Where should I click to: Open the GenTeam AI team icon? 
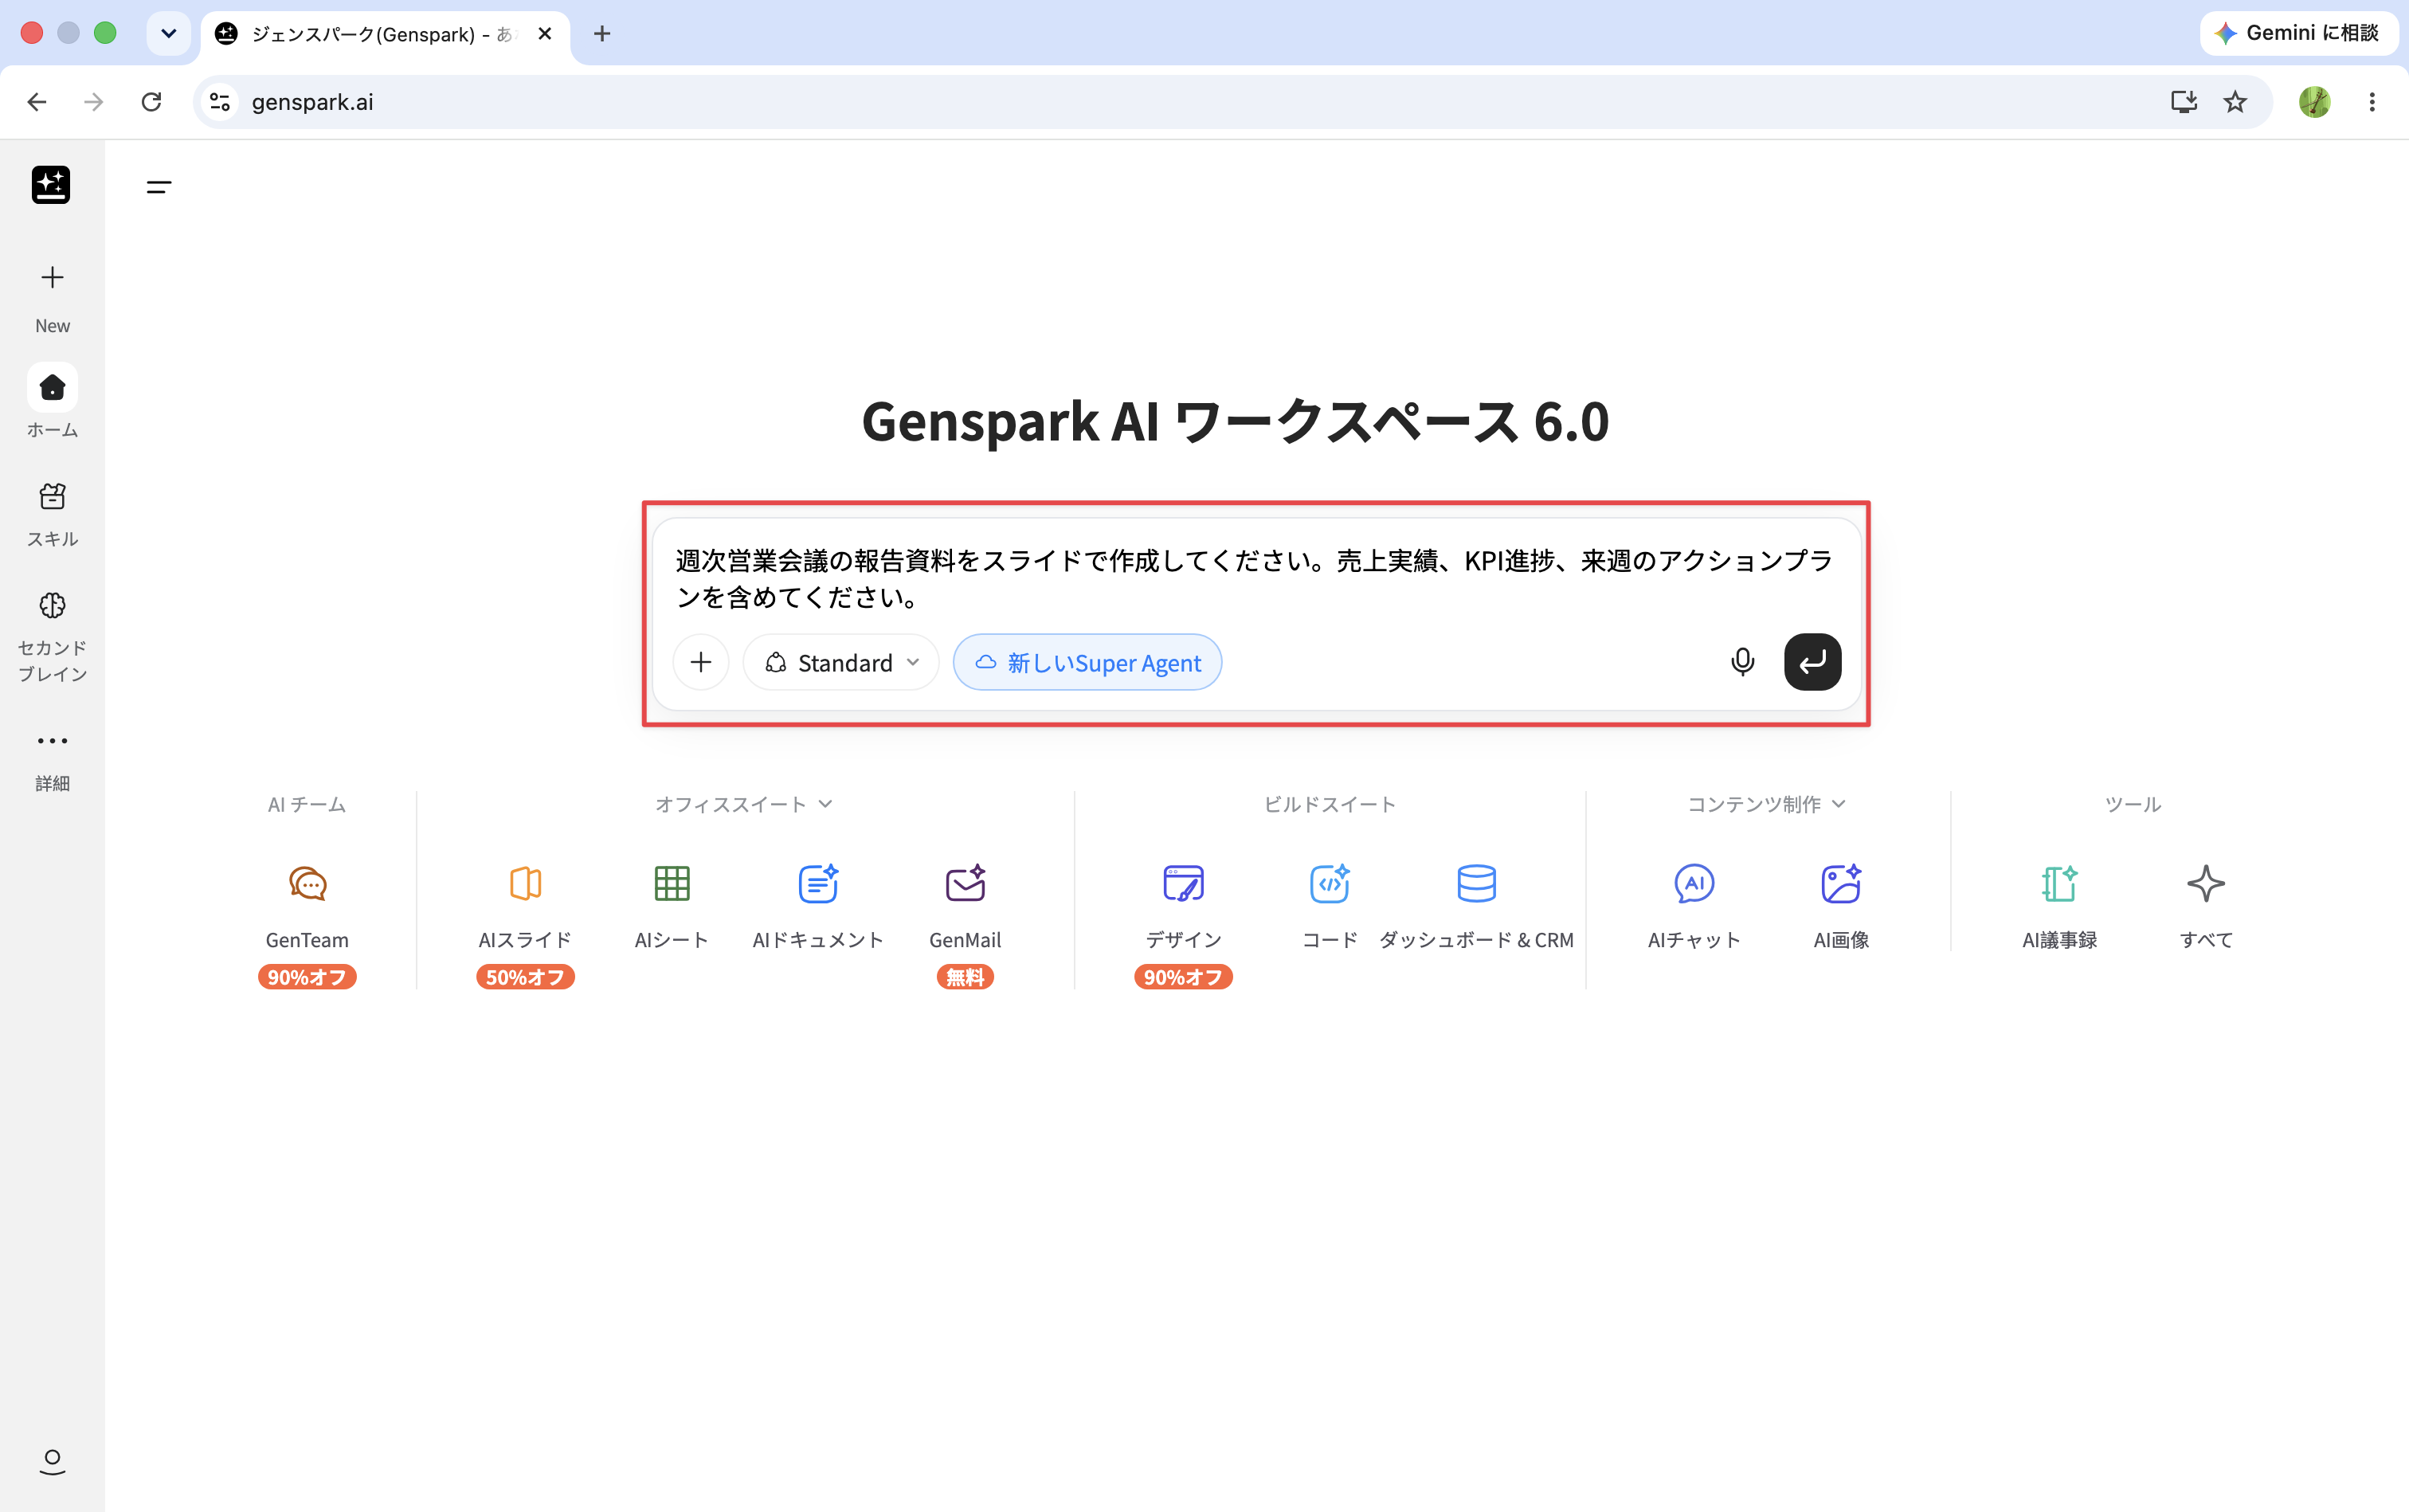[307, 884]
